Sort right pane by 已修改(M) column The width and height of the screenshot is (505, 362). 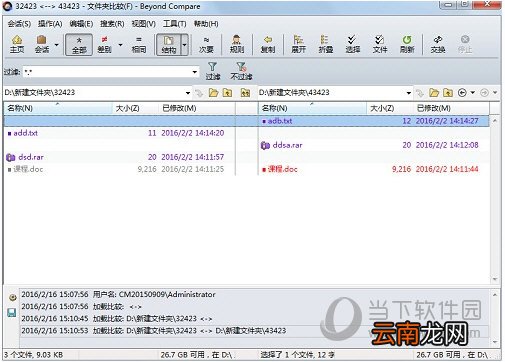coord(451,108)
